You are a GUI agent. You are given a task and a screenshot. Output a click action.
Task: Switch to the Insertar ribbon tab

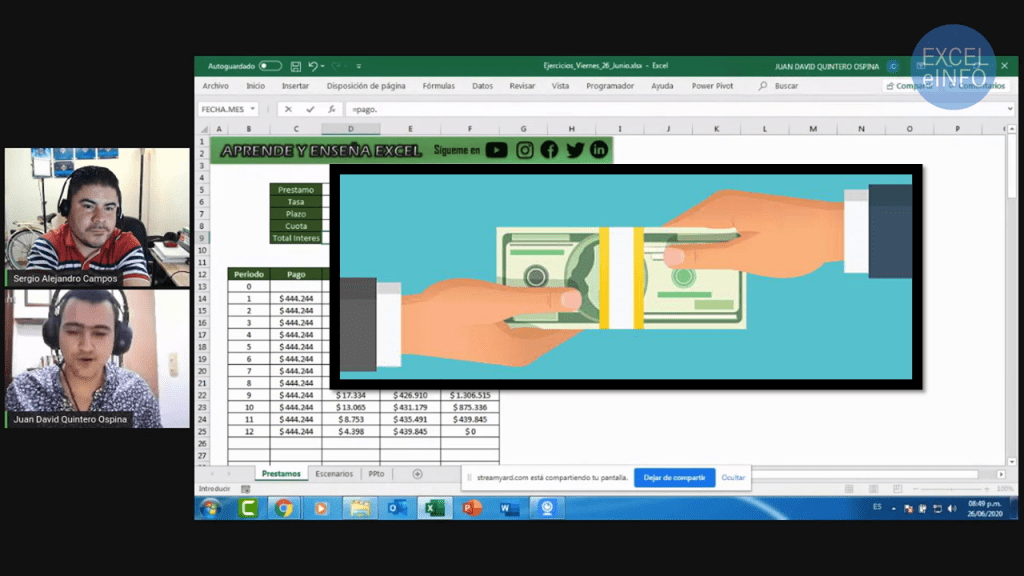(x=295, y=86)
